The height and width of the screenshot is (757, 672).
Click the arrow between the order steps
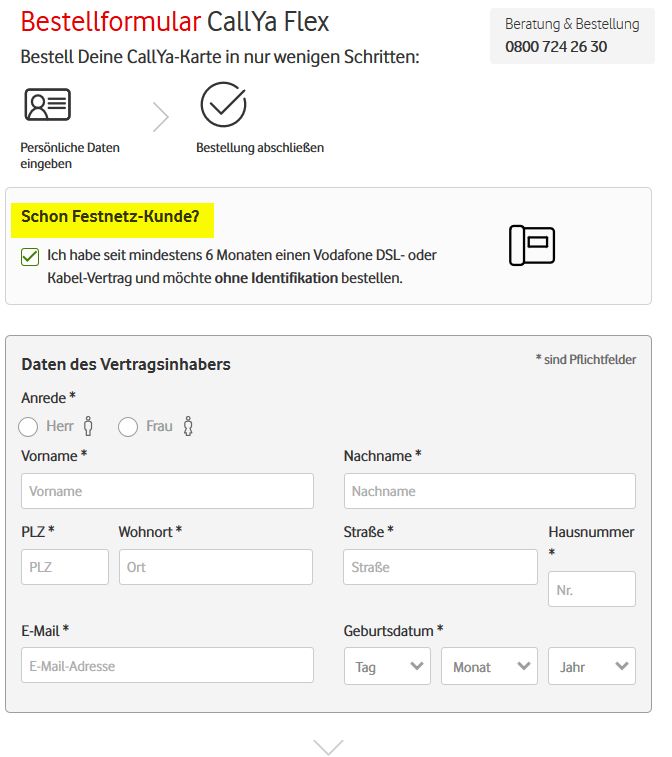[160, 117]
